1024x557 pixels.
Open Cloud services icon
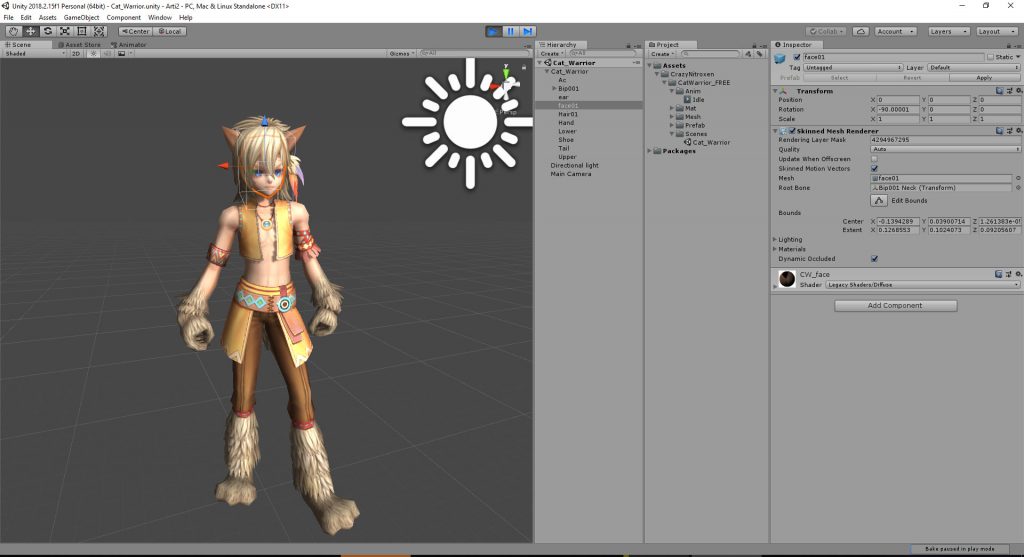click(861, 31)
